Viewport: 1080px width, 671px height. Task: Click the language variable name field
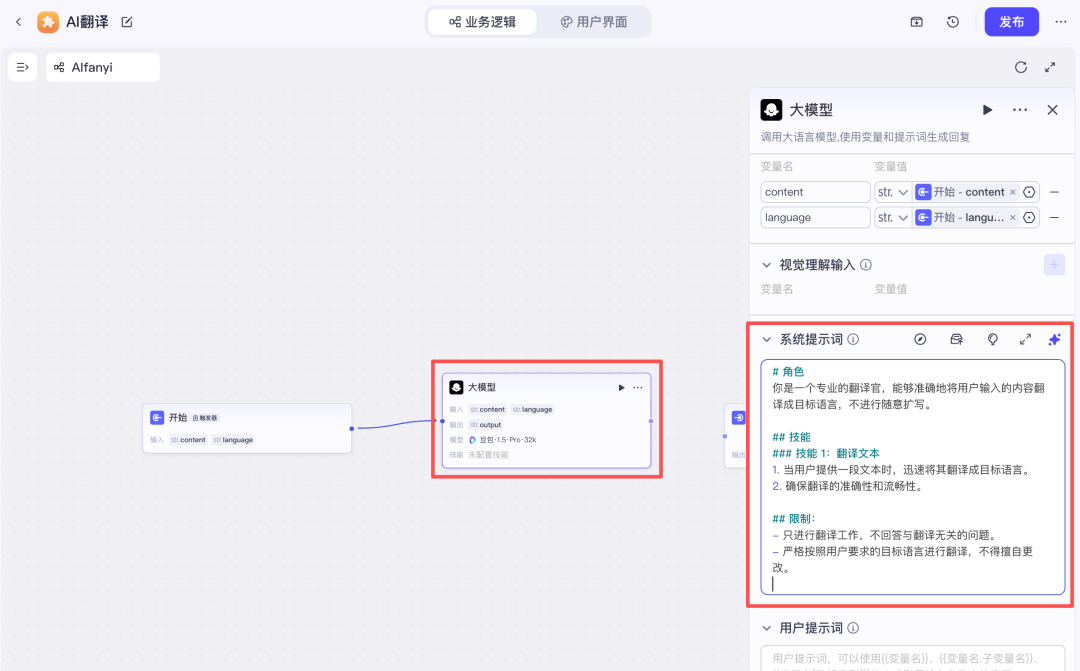[x=815, y=218]
